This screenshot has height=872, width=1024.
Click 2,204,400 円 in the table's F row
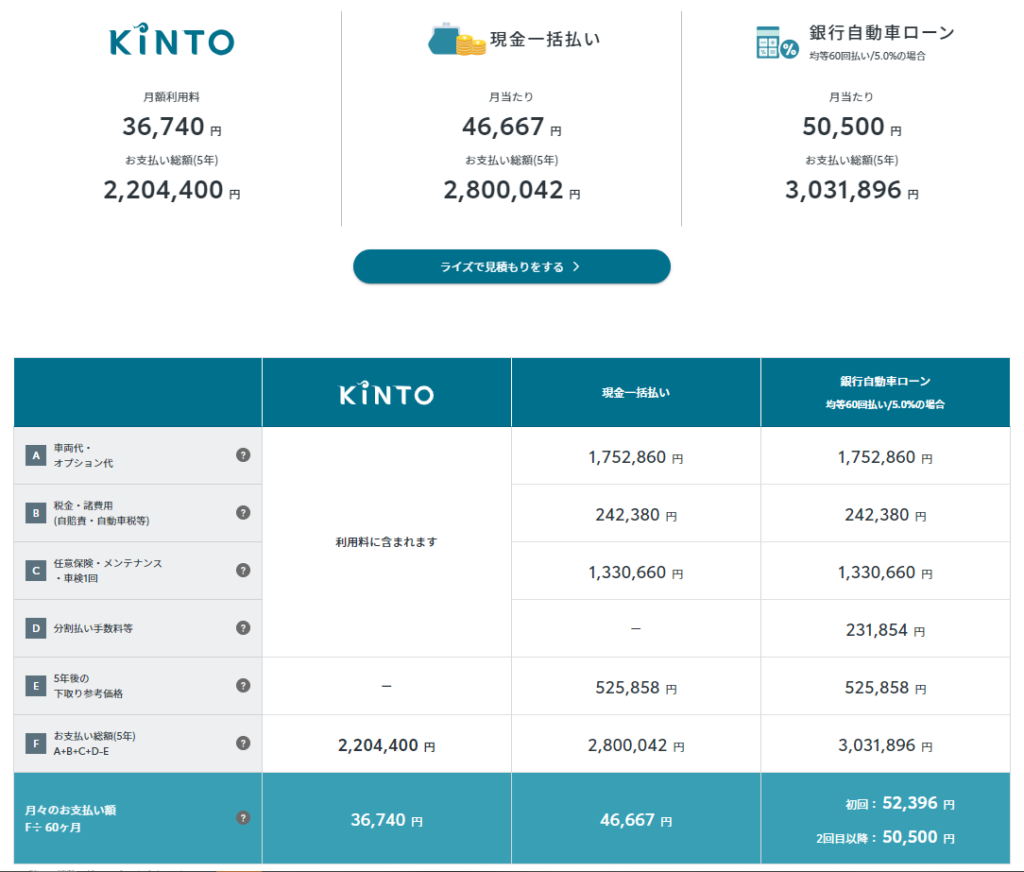(x=387, y=745)
